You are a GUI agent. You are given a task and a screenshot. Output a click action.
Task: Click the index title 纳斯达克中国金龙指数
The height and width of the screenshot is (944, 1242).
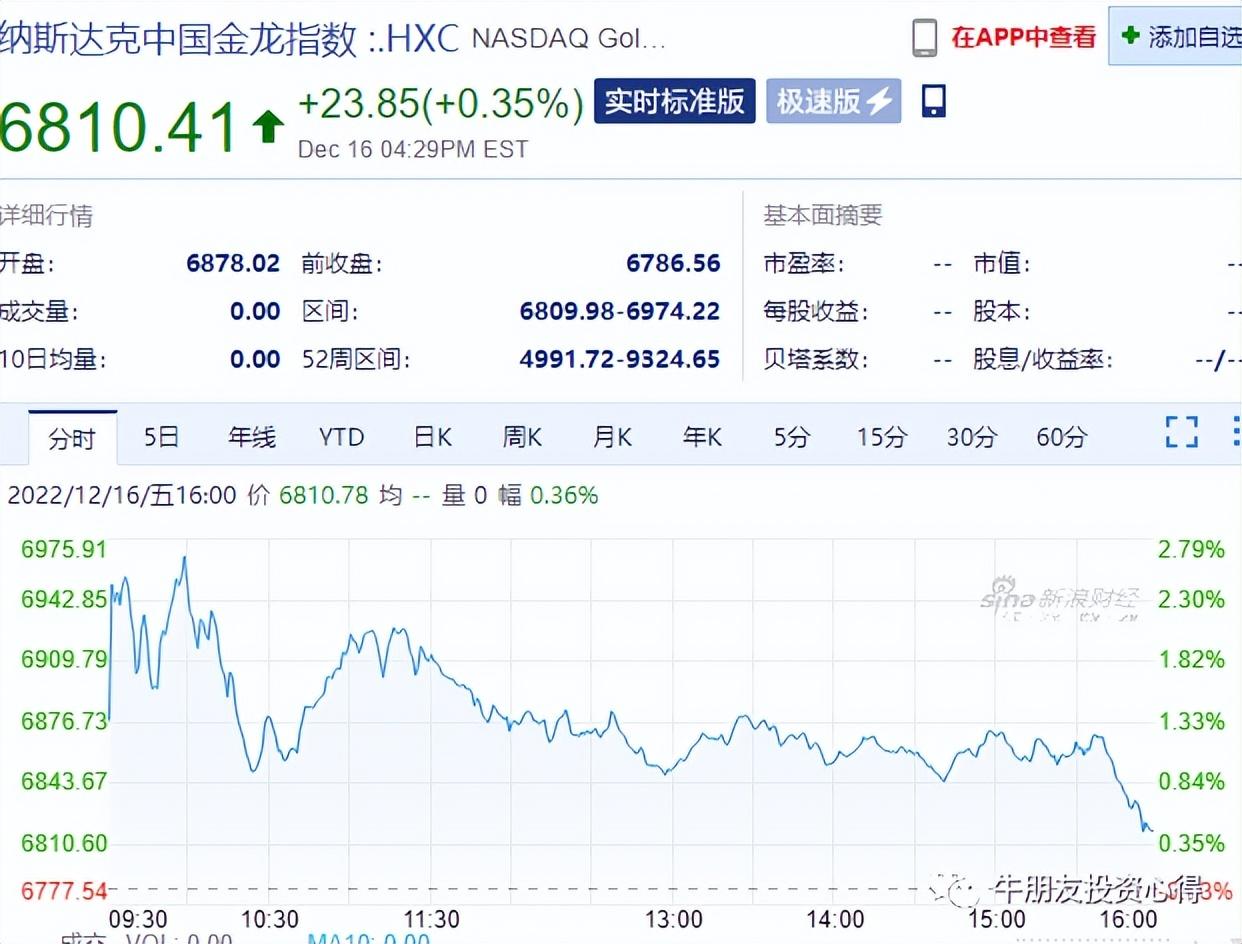(178, 39)
